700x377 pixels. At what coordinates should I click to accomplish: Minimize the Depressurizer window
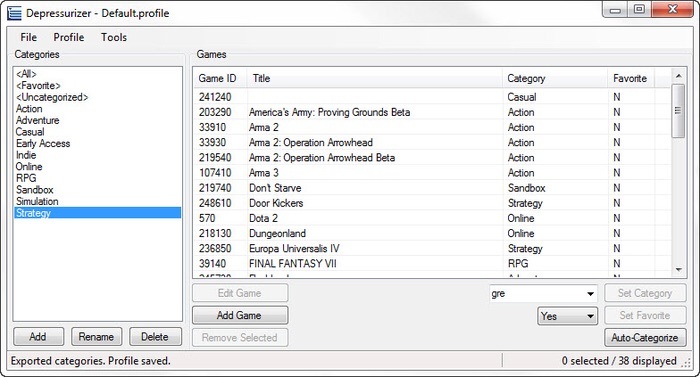(x=616, y=9)
